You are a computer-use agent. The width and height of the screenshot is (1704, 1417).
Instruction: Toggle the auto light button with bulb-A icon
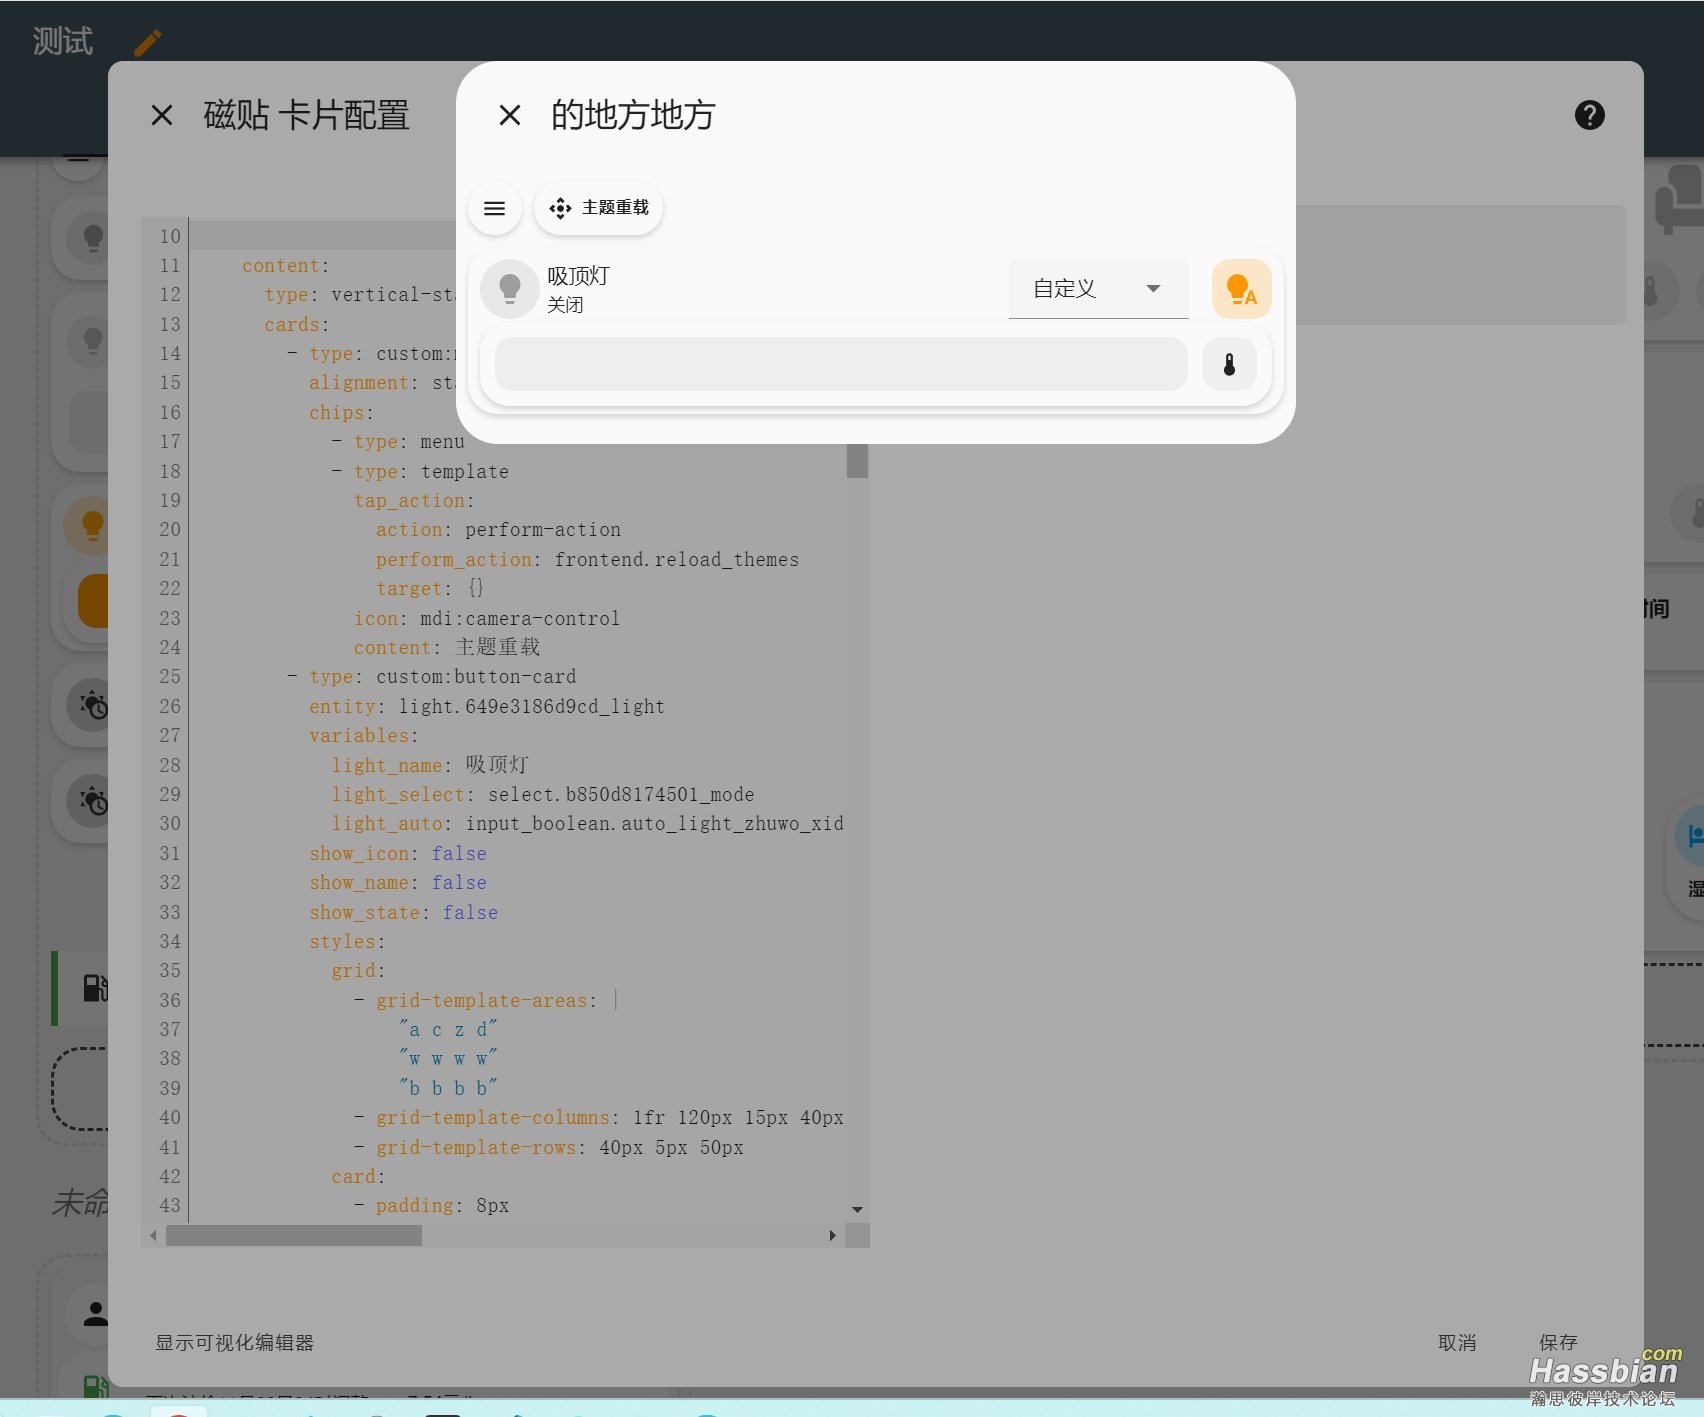click(1241, 289)
